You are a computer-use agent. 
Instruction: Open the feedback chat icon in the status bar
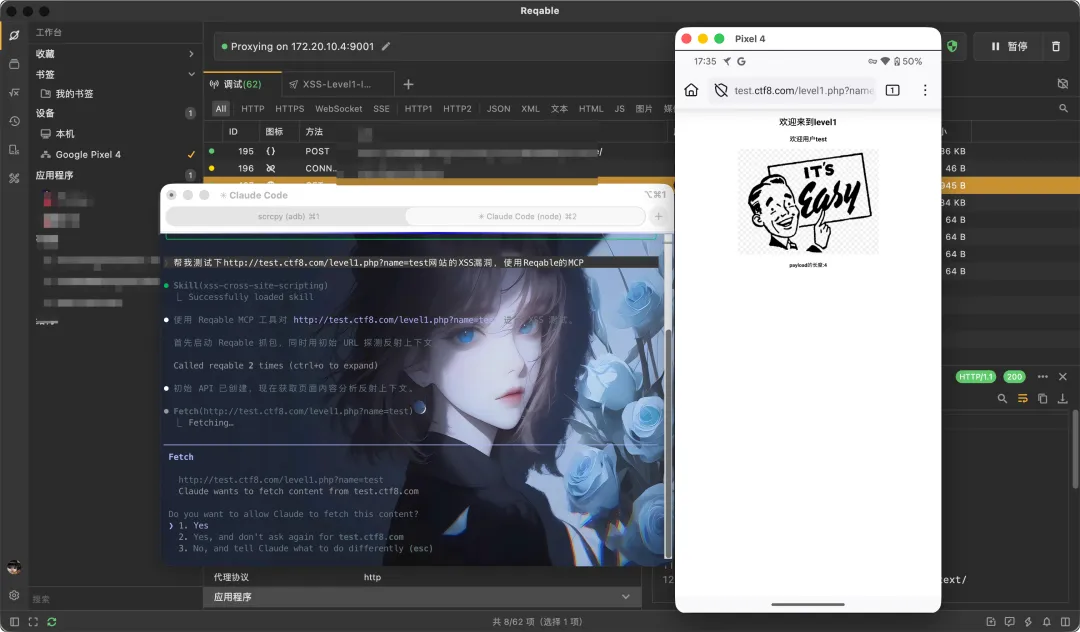[1010, 622]
